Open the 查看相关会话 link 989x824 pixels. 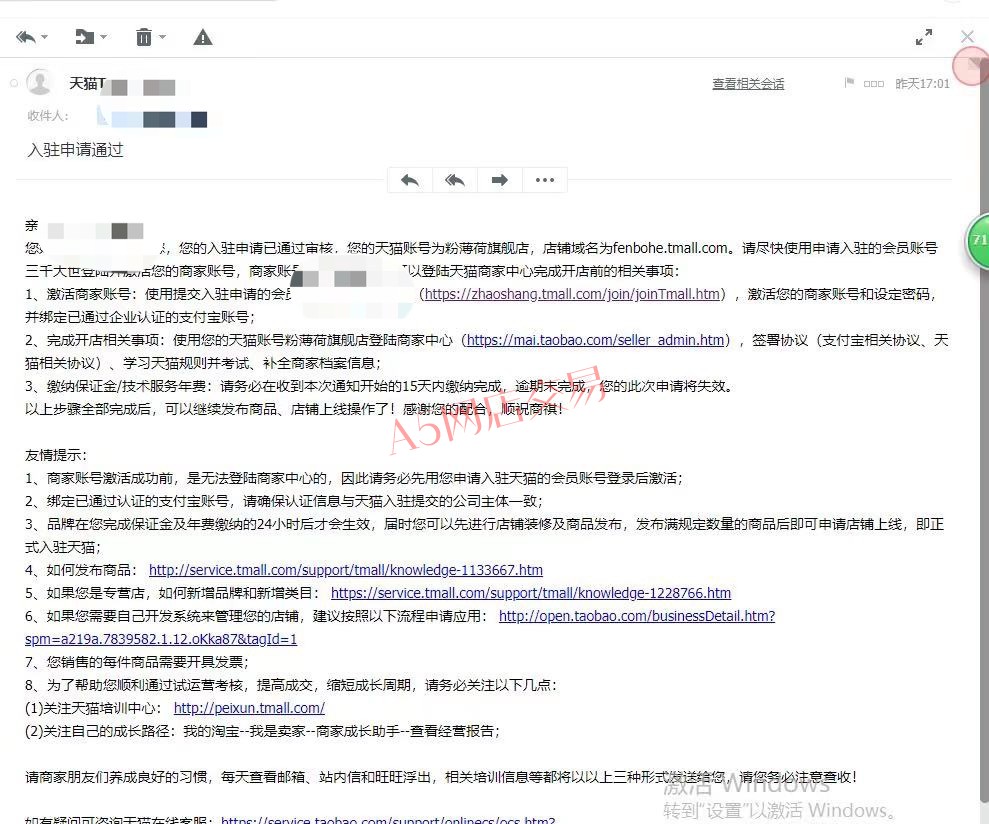[x=748, y=84]
